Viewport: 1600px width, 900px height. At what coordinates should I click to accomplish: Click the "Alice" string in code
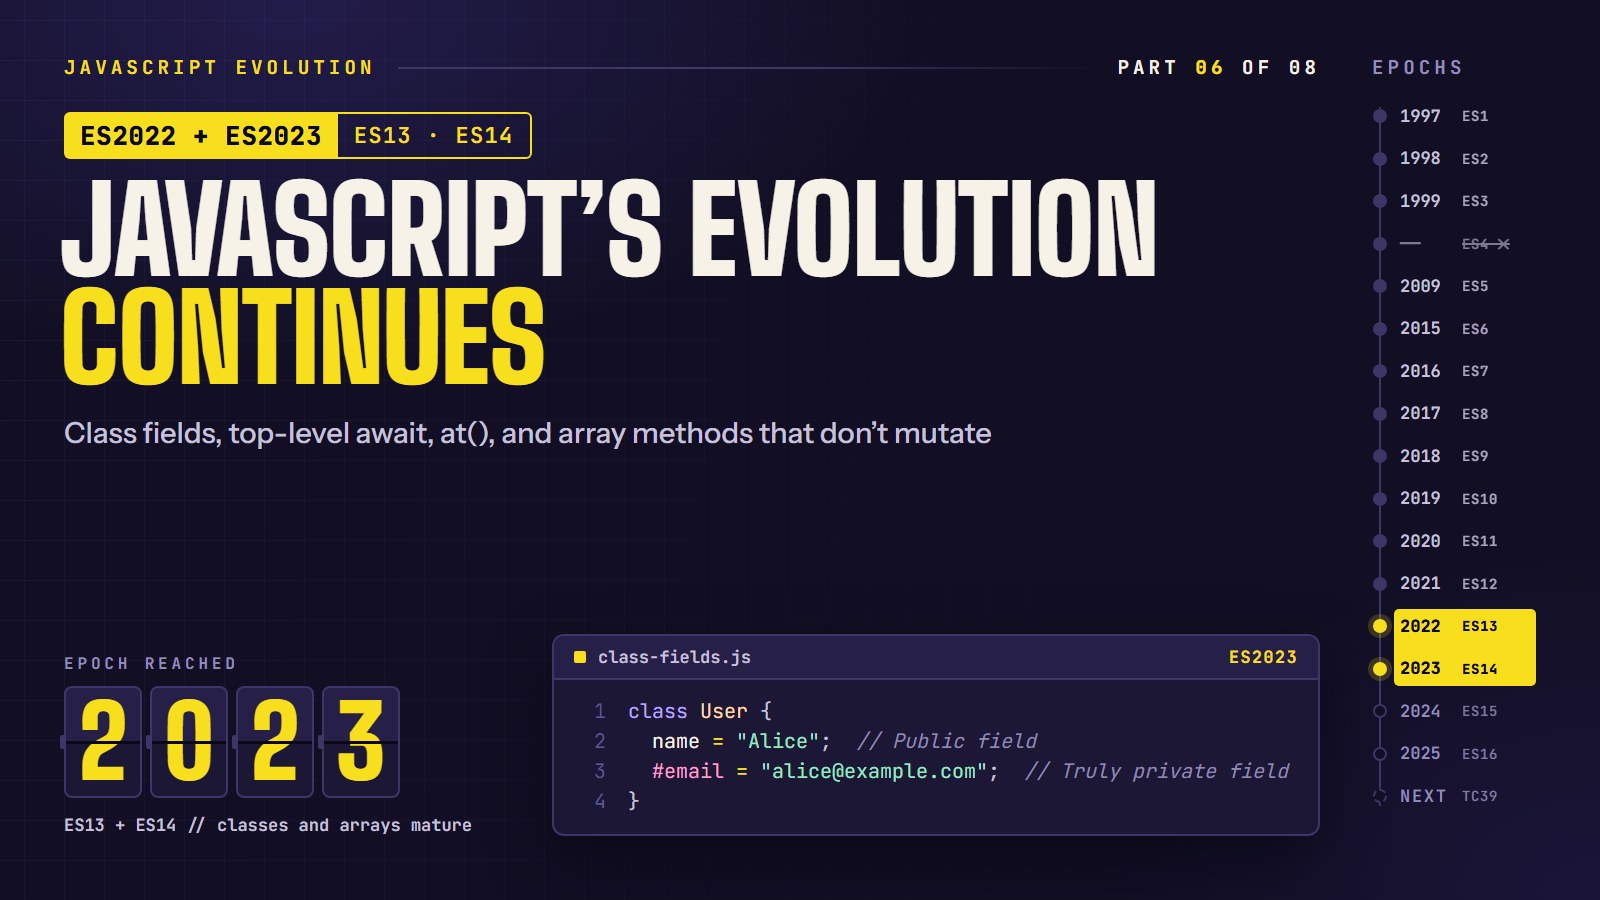[778, 741]
